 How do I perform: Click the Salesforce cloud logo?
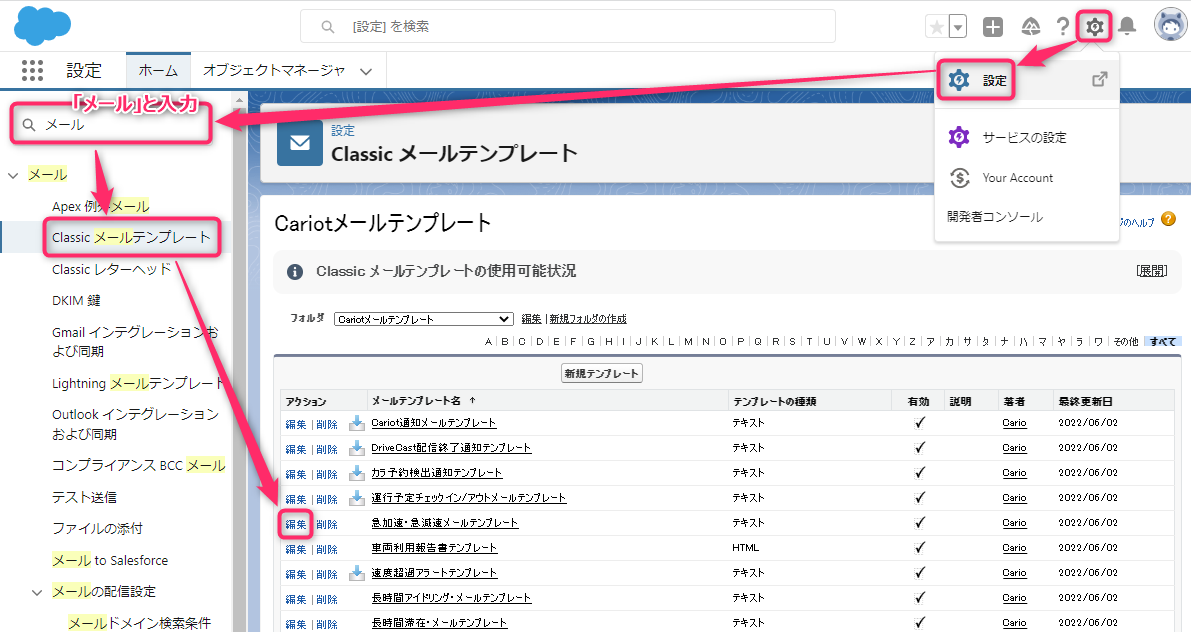point(43,25)
